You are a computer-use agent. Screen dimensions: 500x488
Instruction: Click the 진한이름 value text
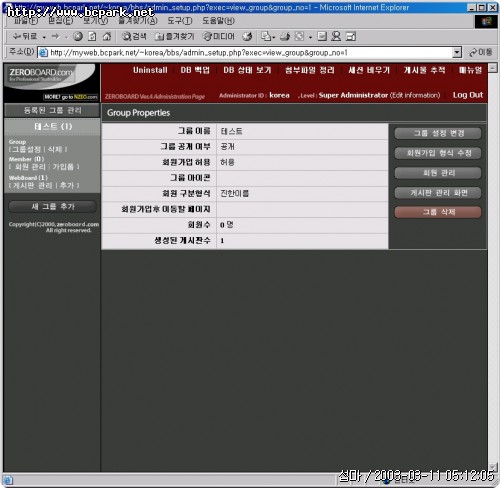(234, 193)
